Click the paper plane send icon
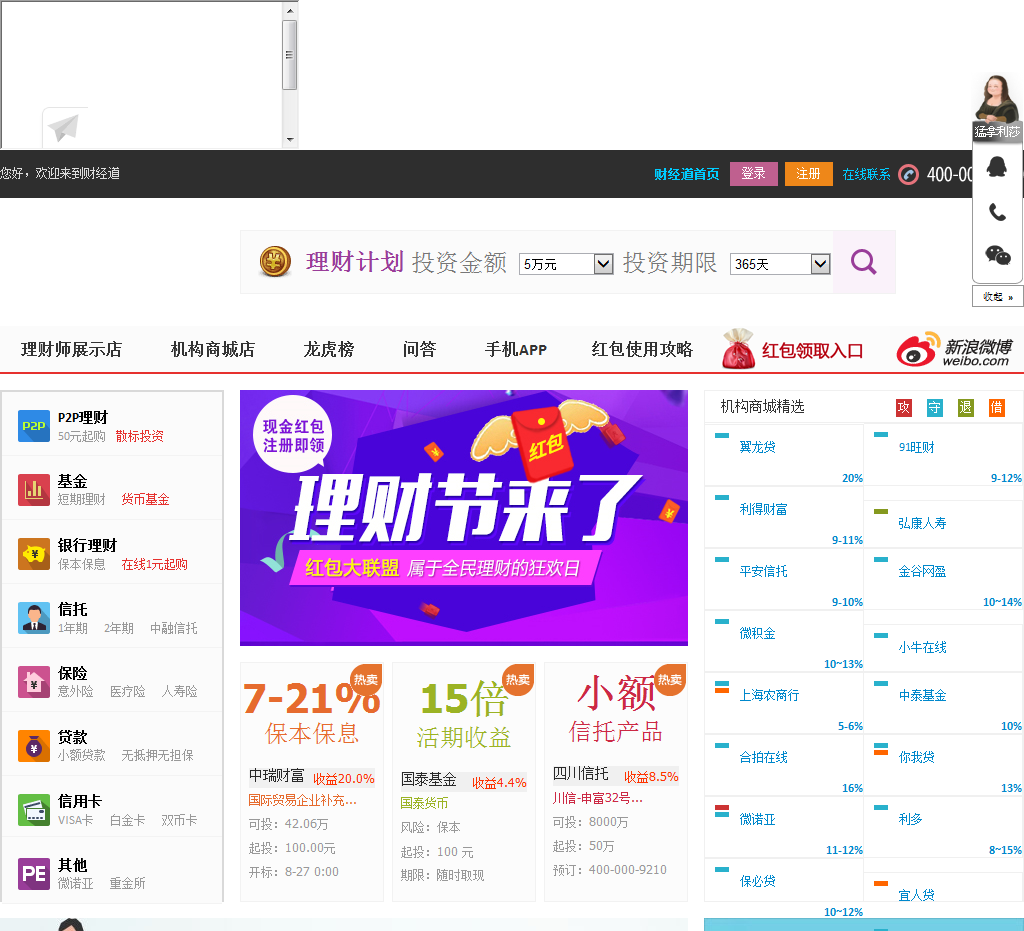The height and width of the screenshot is (931, 1024). coord(65,127)
